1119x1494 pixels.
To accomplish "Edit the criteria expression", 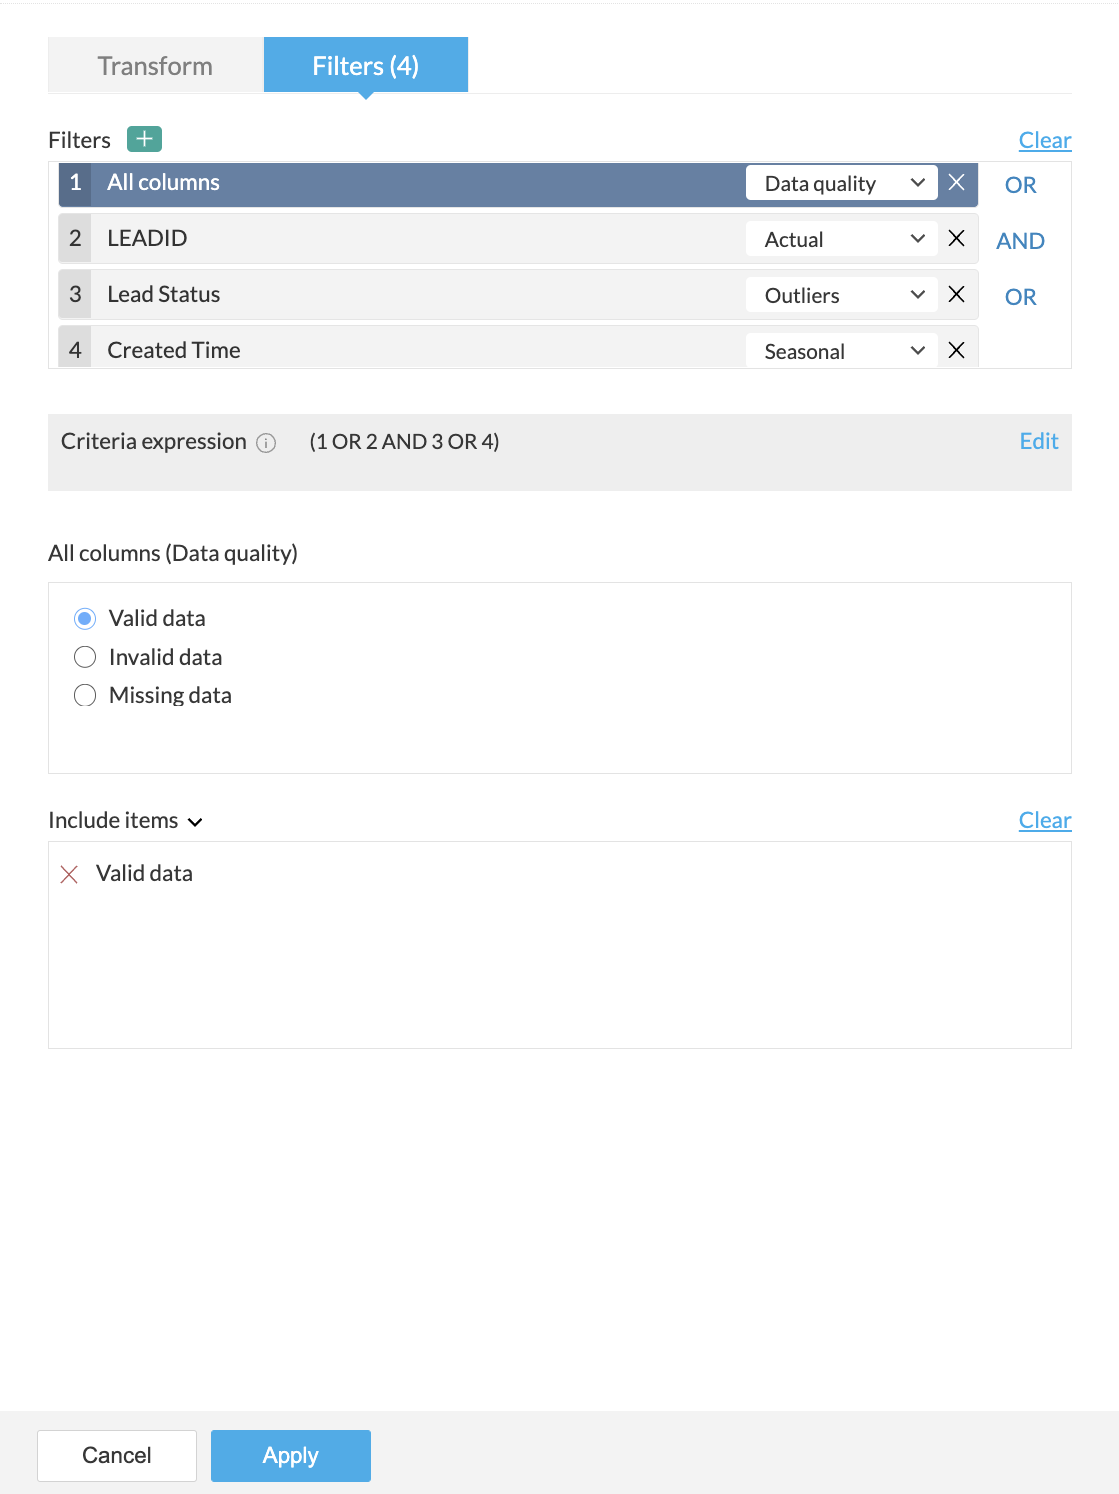I will [1038, 441].
